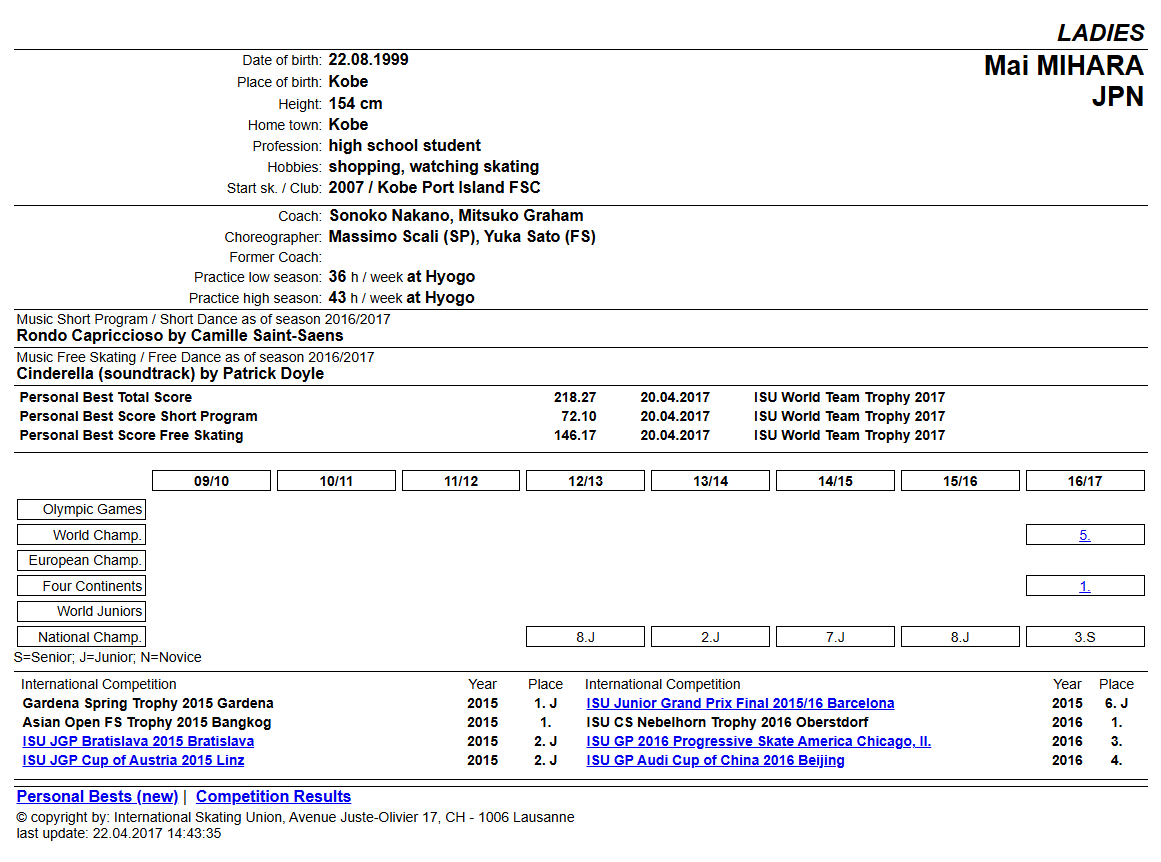This screenshot has width=1161, height=862.
Task: Click National Champ. 16/17 cell '3.S'
Action: click(x=1085, y=637)
